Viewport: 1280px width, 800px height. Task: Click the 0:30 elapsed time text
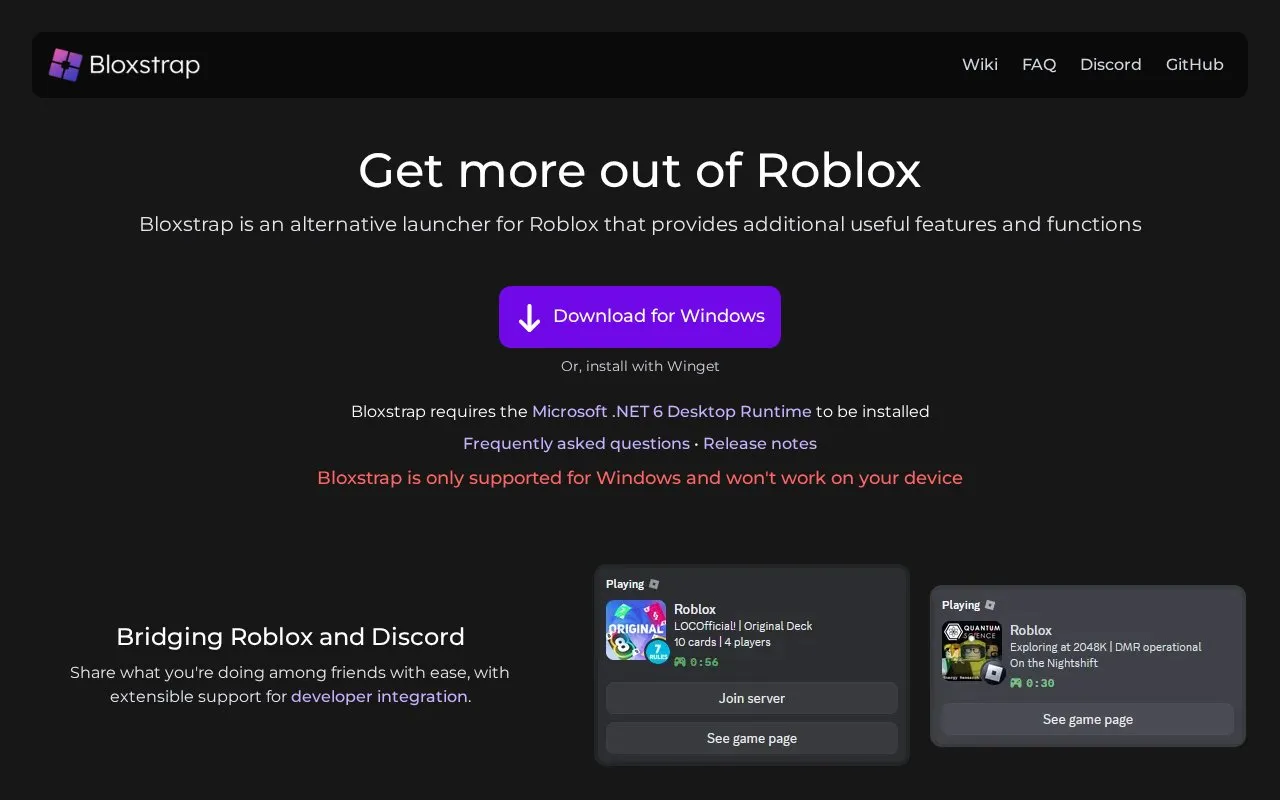(x=1040, y=683)
